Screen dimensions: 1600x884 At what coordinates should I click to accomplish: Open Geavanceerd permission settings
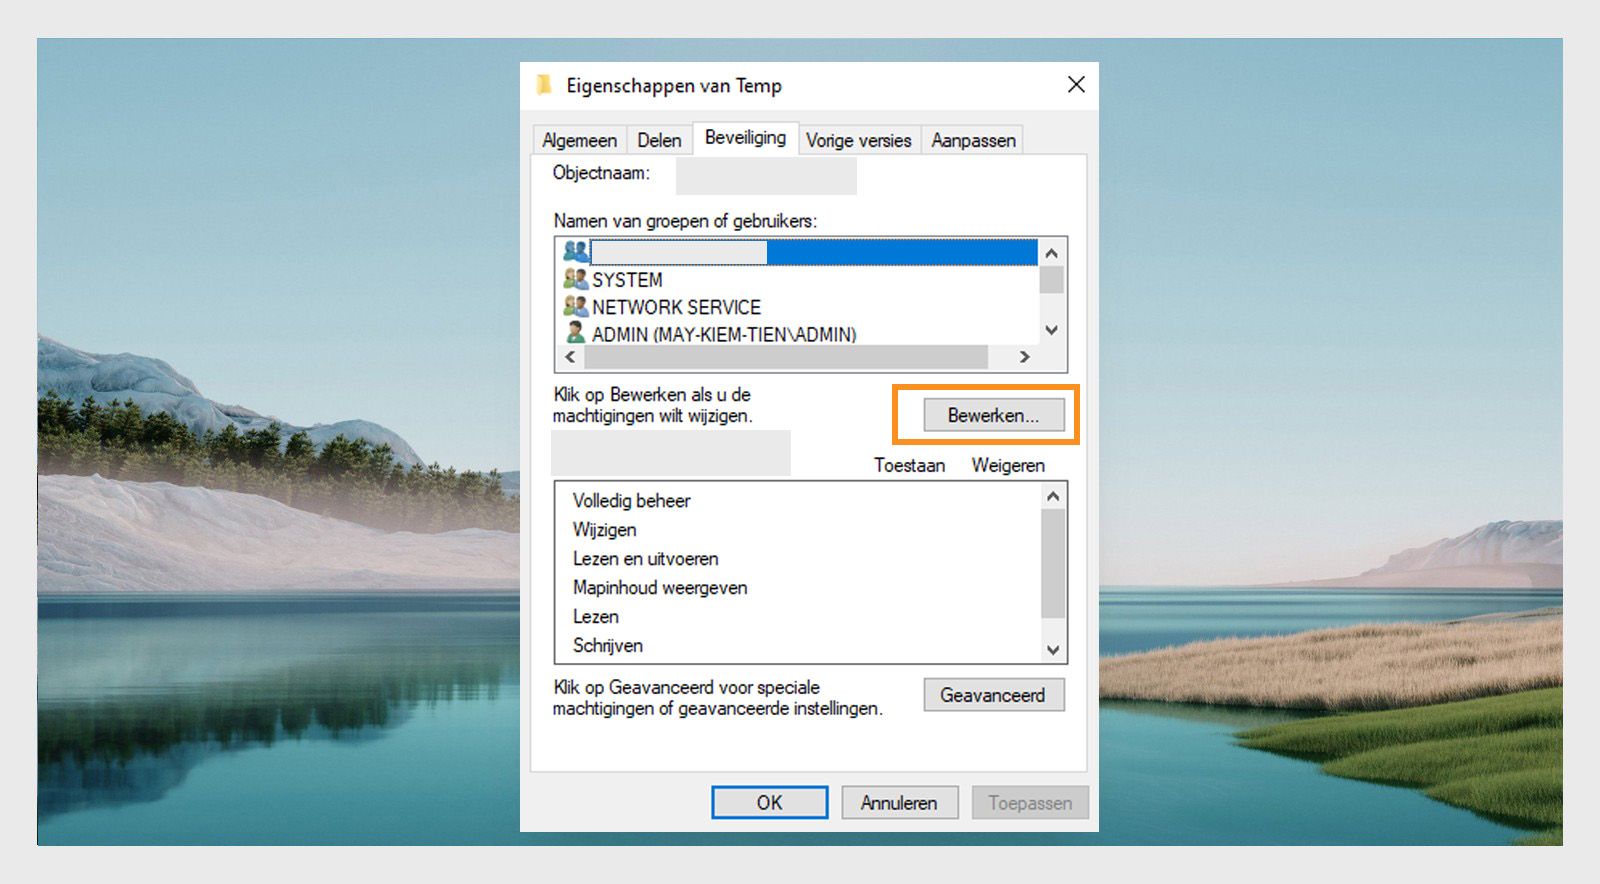coord(993,695)
